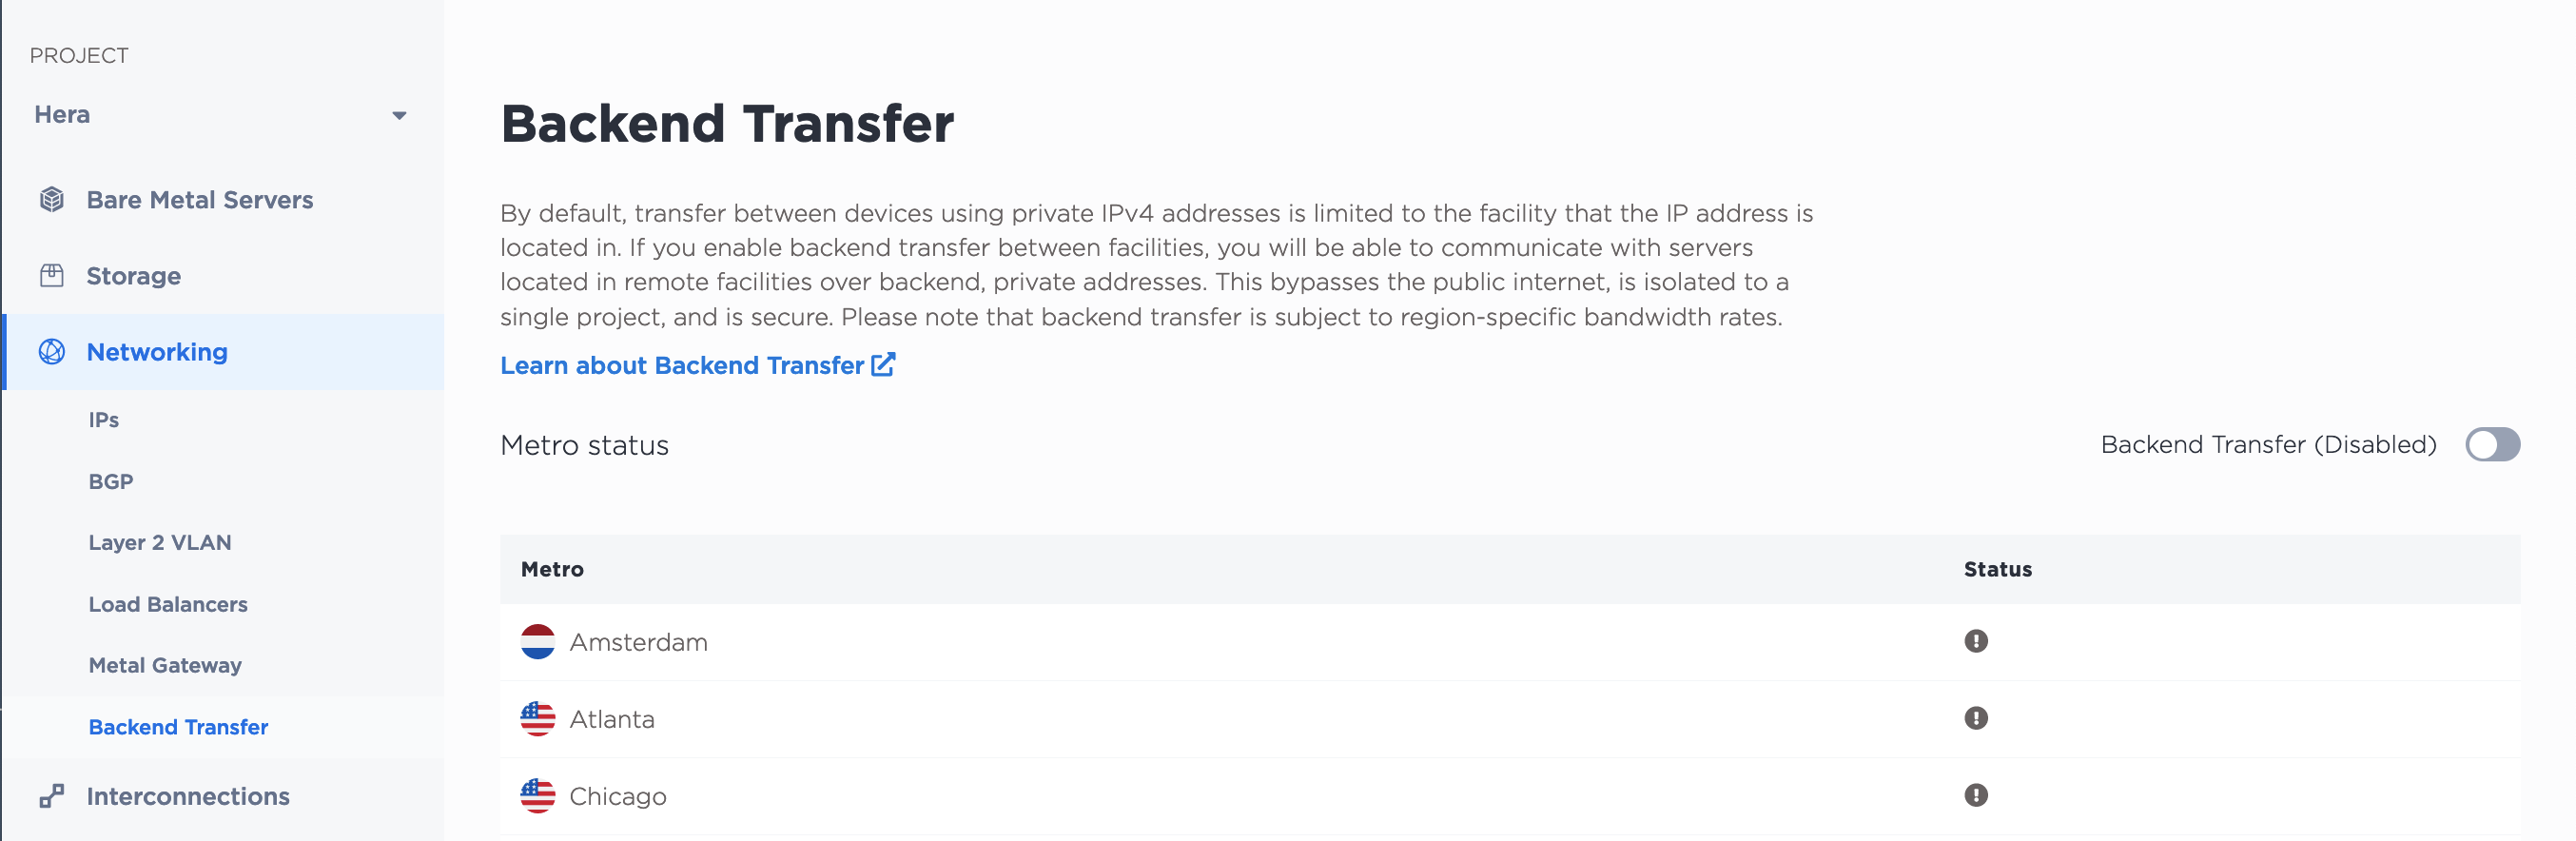Click Chicago's status warning icon
This screenshot has width=2576, height=841.
(x=1975, y=795)
